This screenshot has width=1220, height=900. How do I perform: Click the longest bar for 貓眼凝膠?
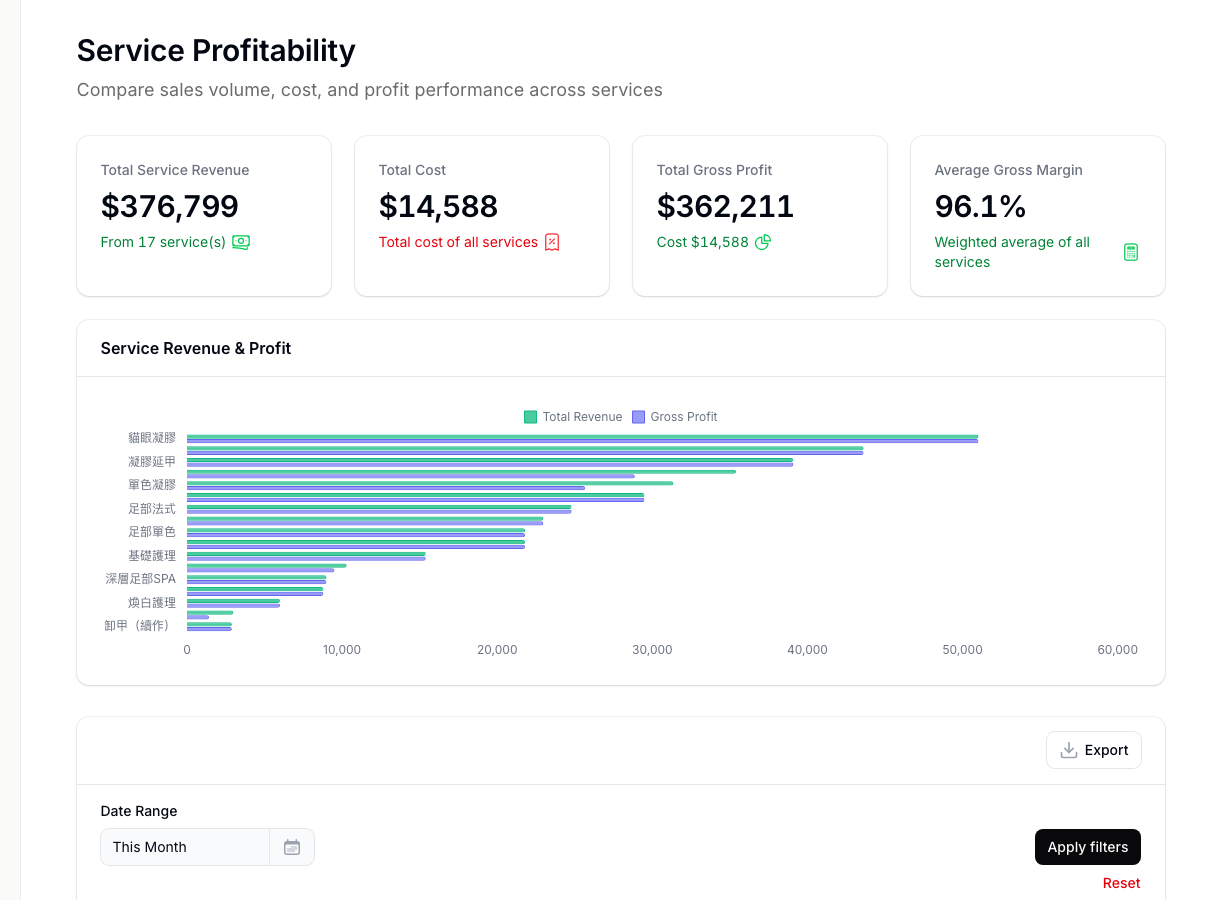click(x=580, y=437)
